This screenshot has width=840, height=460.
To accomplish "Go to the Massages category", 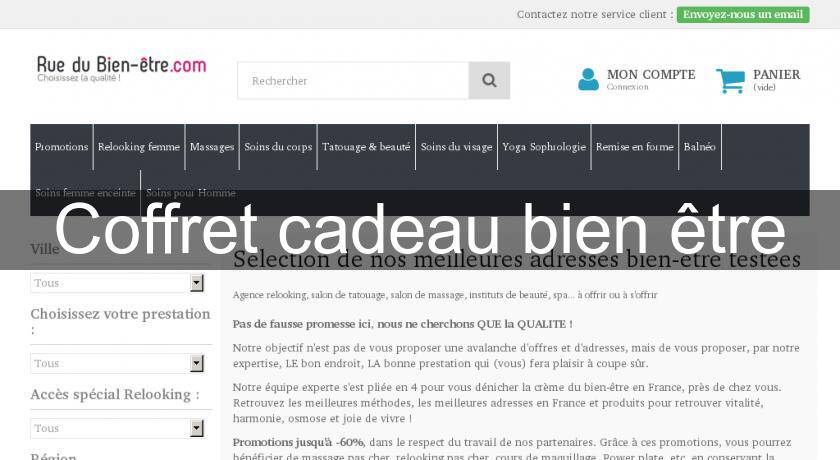I will (x=212, y=147).
